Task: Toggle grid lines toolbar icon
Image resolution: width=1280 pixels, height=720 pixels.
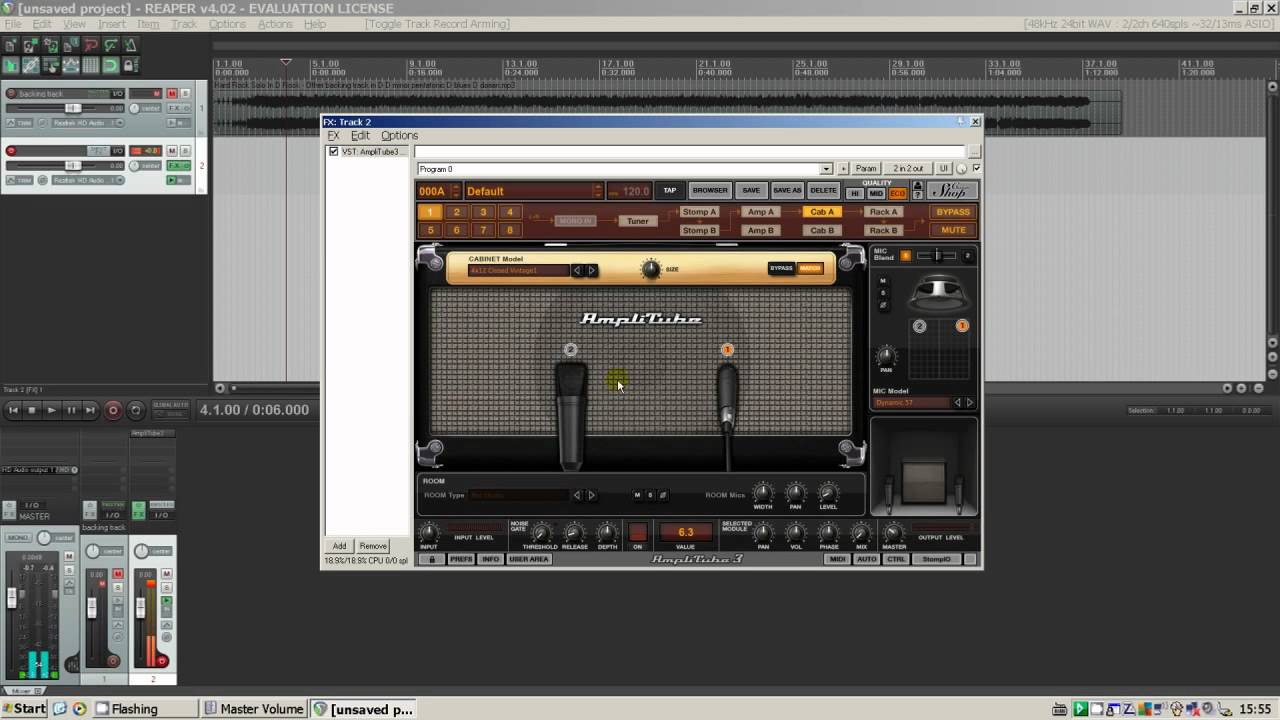Action: [91, 66]
